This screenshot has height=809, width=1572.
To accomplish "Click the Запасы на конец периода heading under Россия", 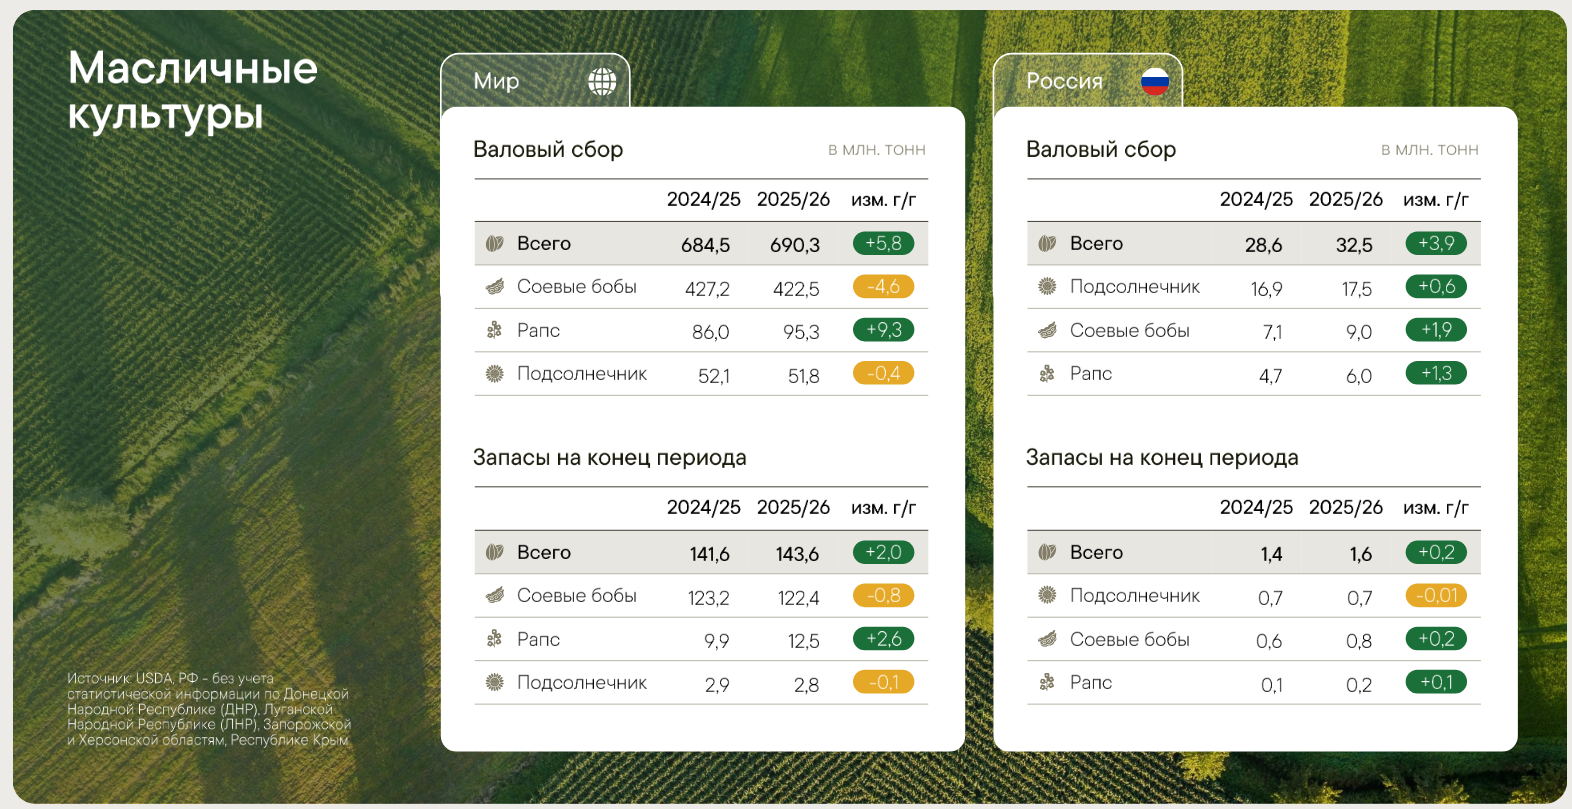I will point(1162,458).
